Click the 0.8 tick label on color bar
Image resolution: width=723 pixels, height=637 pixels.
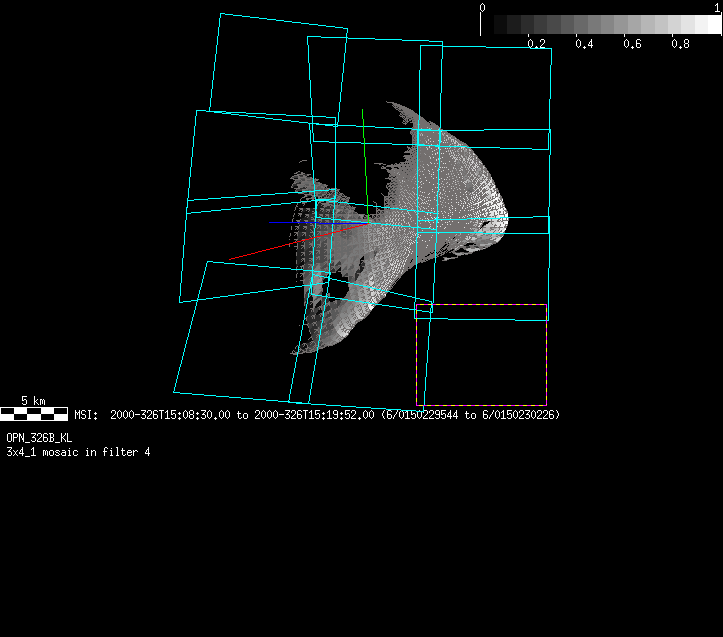click(x=681, y=44)
